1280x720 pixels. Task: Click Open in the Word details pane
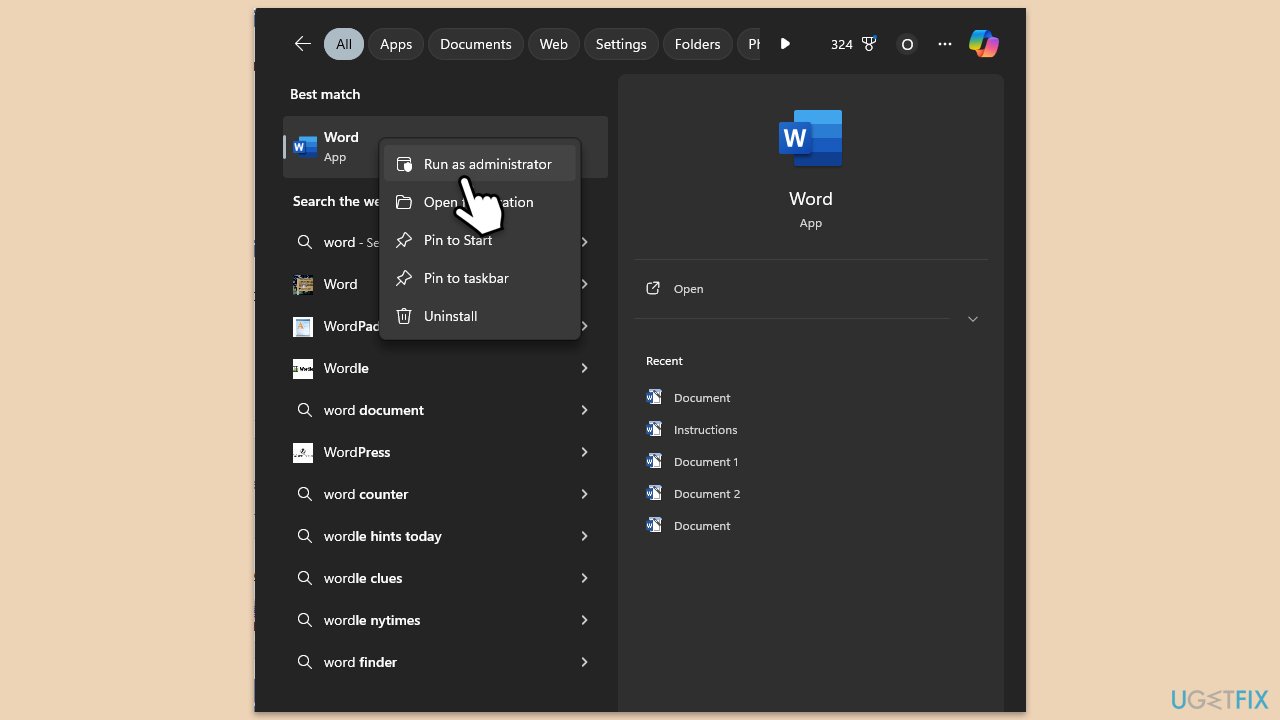[x=688, y=289]
